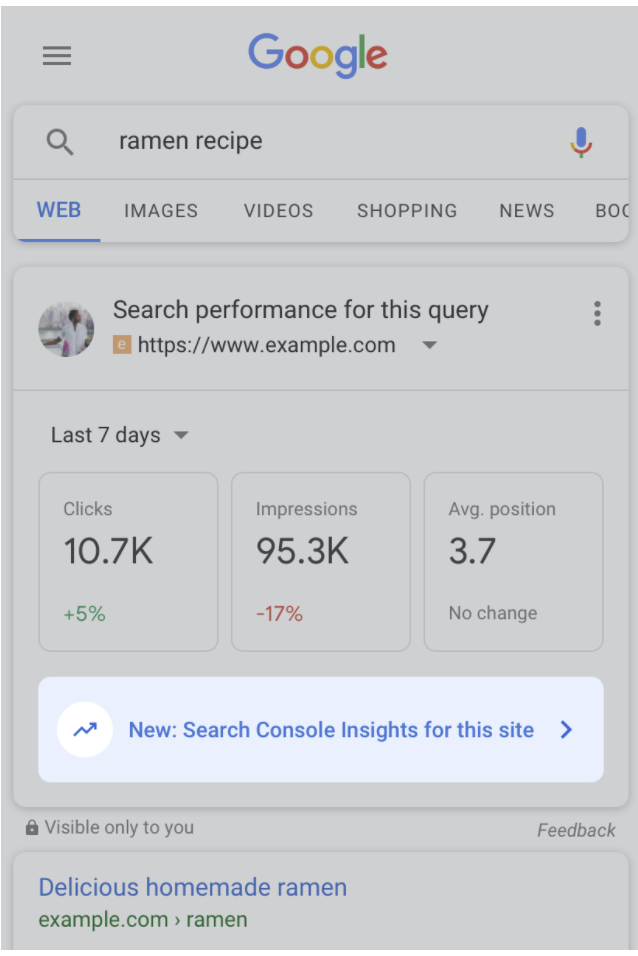The width and height of the screenshot is (638, 956).
Task: Select the Impressions metric card showing 95.3K
Action: [x=320, y=561]
